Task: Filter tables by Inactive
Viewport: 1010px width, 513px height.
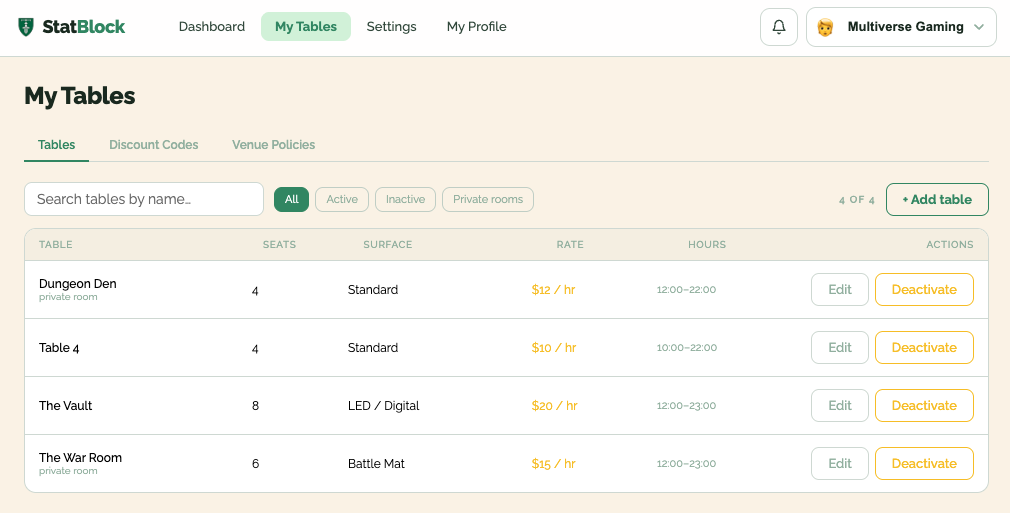Action: pos(406,199)
